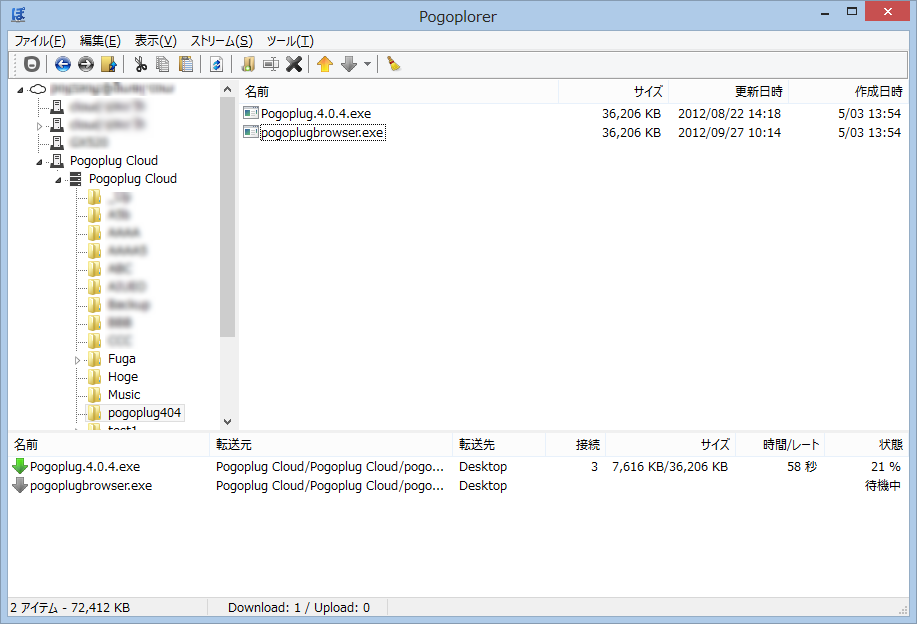The image size is (917, 624).
Task: Select the pogoplug404 tree item
Action: coord(144,413)
